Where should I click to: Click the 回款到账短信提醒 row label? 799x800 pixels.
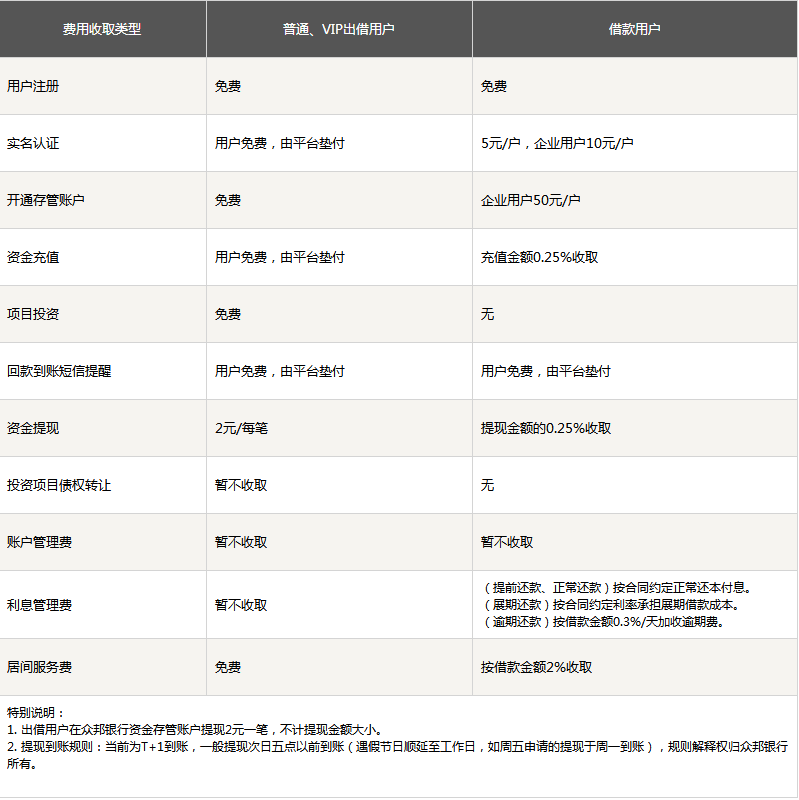pos(59,371)
